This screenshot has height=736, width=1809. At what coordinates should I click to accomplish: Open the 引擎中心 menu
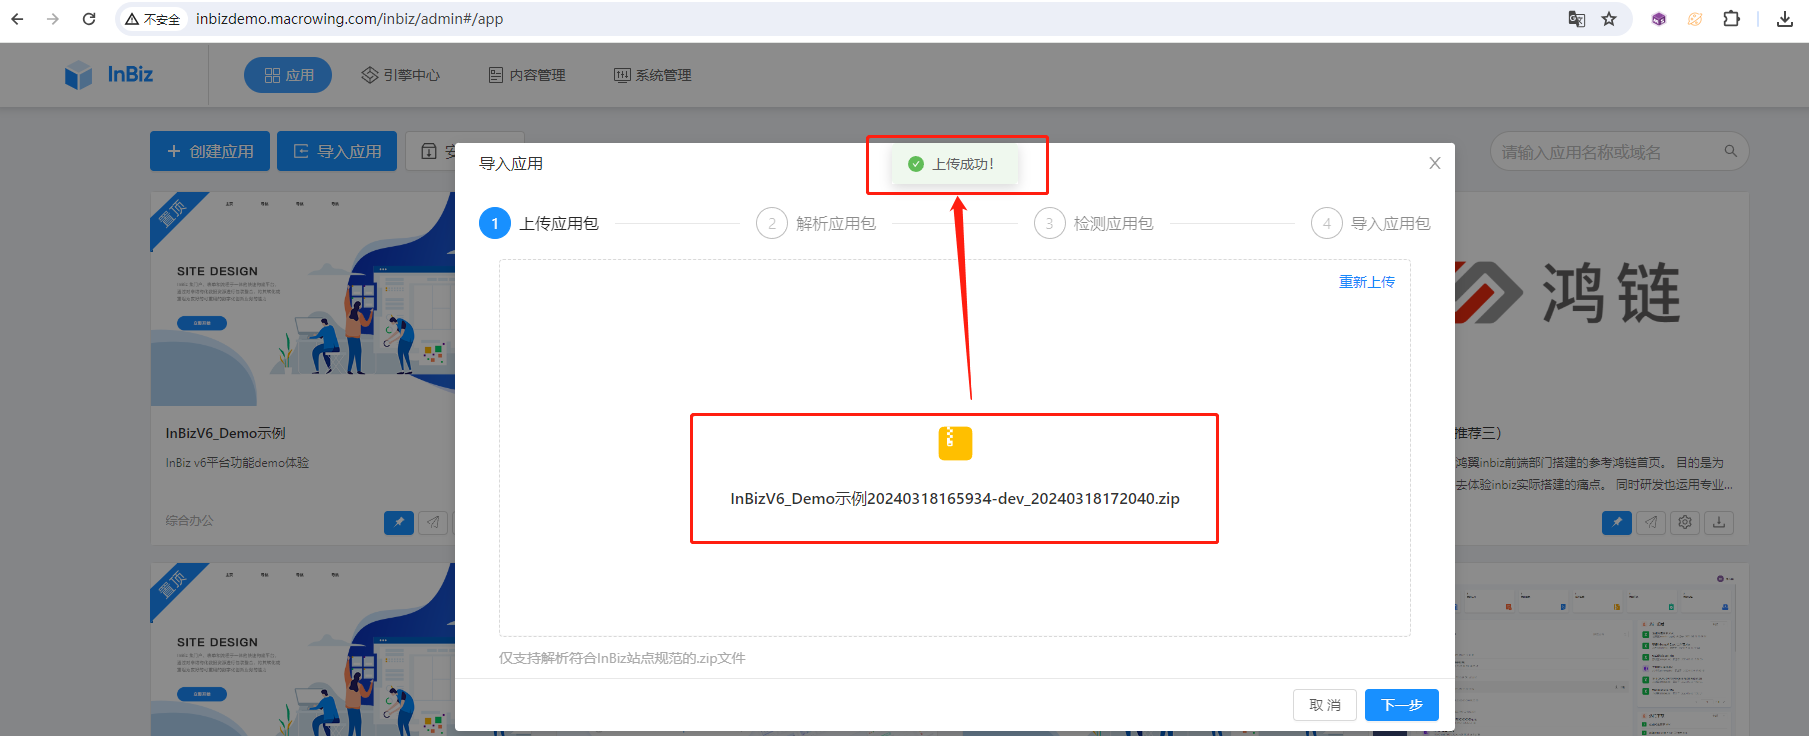point(400,75)
